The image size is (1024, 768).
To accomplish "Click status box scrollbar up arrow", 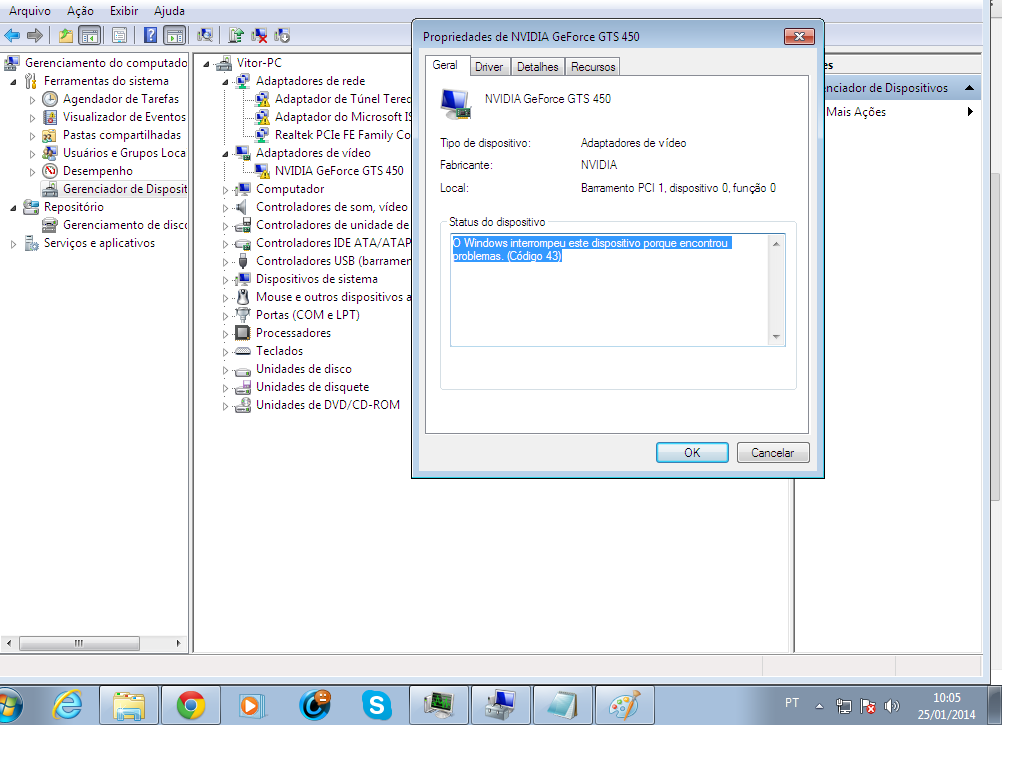I will click(x=776, y=244).
